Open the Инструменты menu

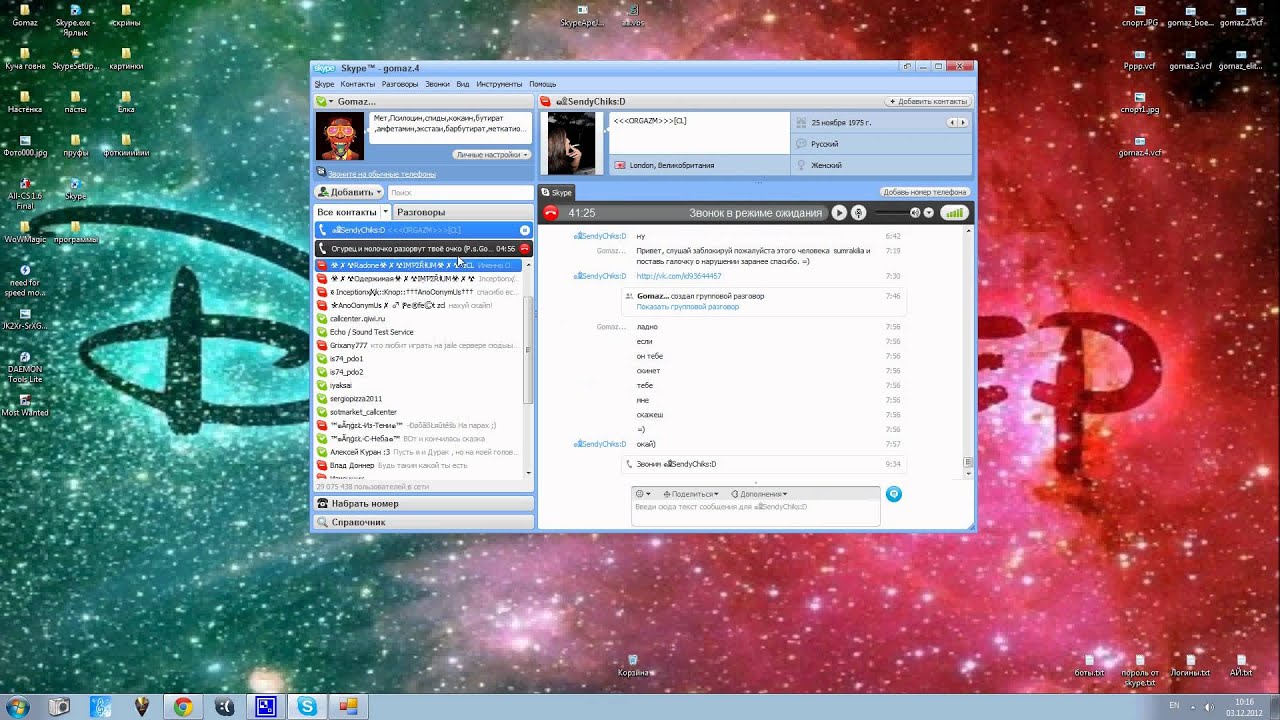point(499,84)
